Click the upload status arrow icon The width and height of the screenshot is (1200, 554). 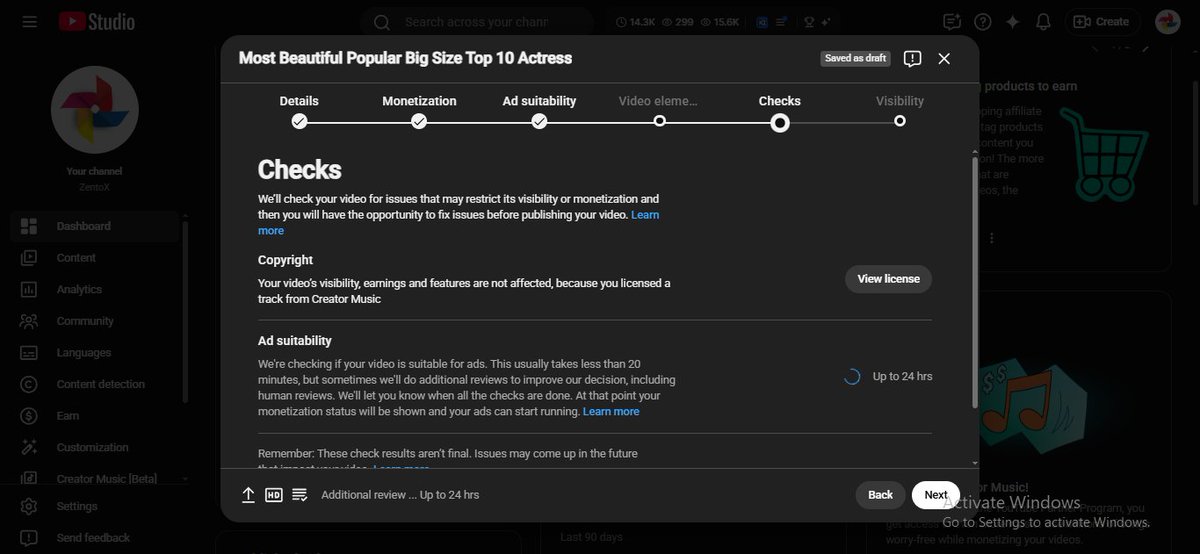pos(248,495)
